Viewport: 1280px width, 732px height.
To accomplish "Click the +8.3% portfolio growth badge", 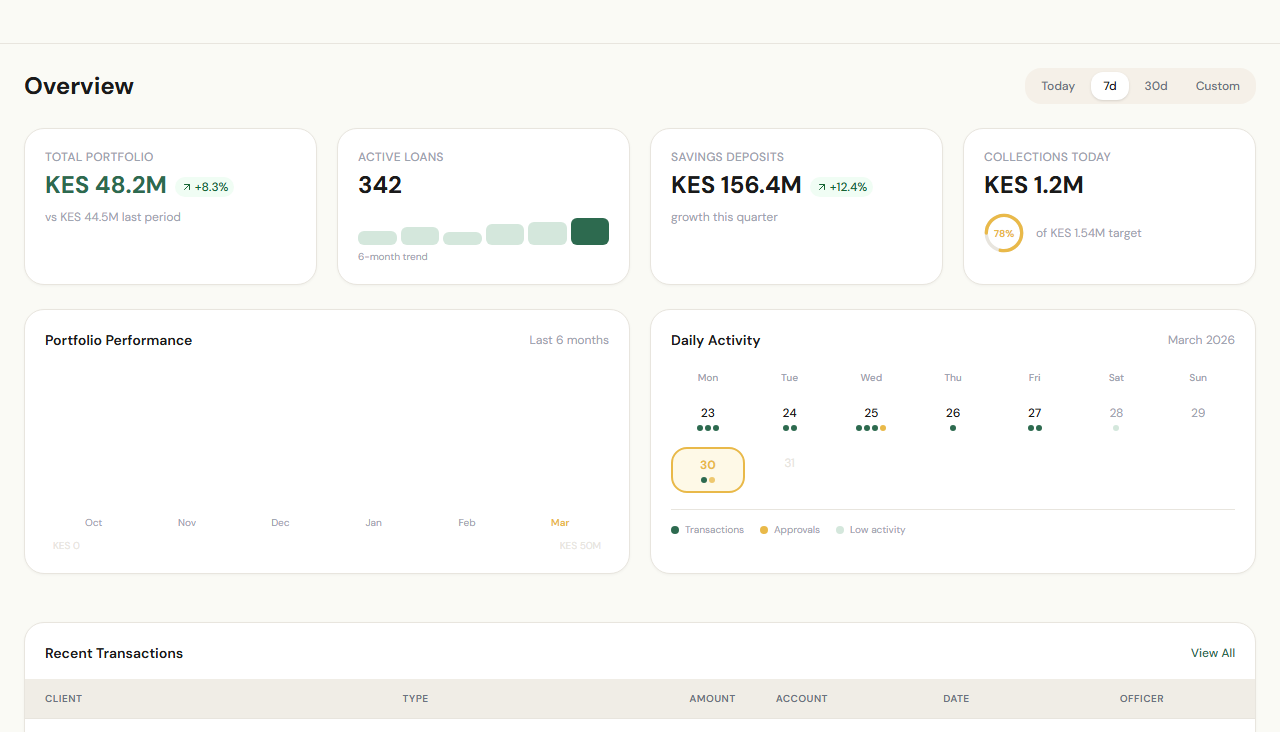I will (205, 187).
